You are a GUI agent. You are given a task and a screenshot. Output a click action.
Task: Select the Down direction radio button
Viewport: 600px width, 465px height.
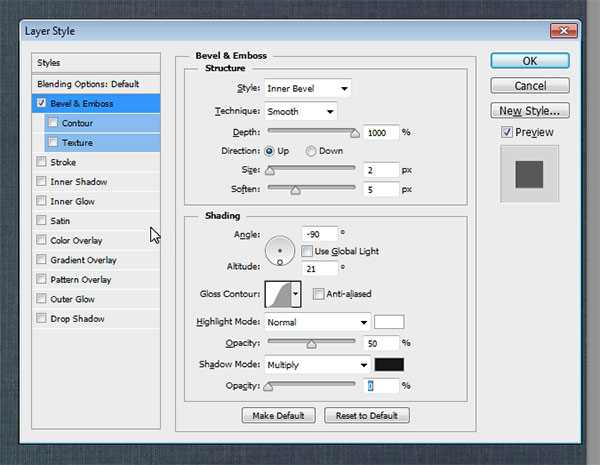coord(311,151)
